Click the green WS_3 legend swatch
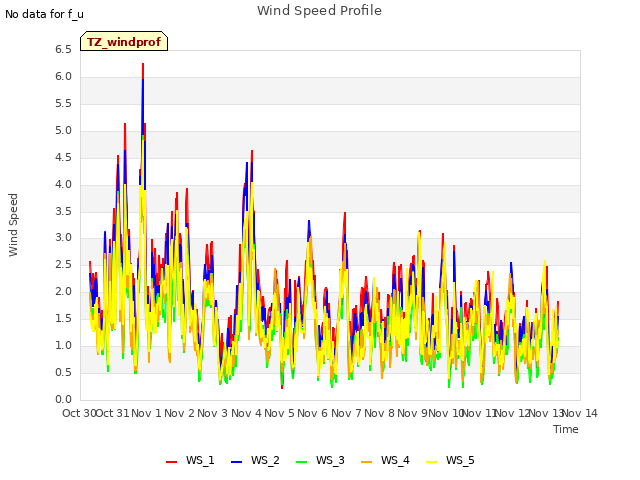The image size is (640, 480). pyautogui.click(x=301, y=462)
